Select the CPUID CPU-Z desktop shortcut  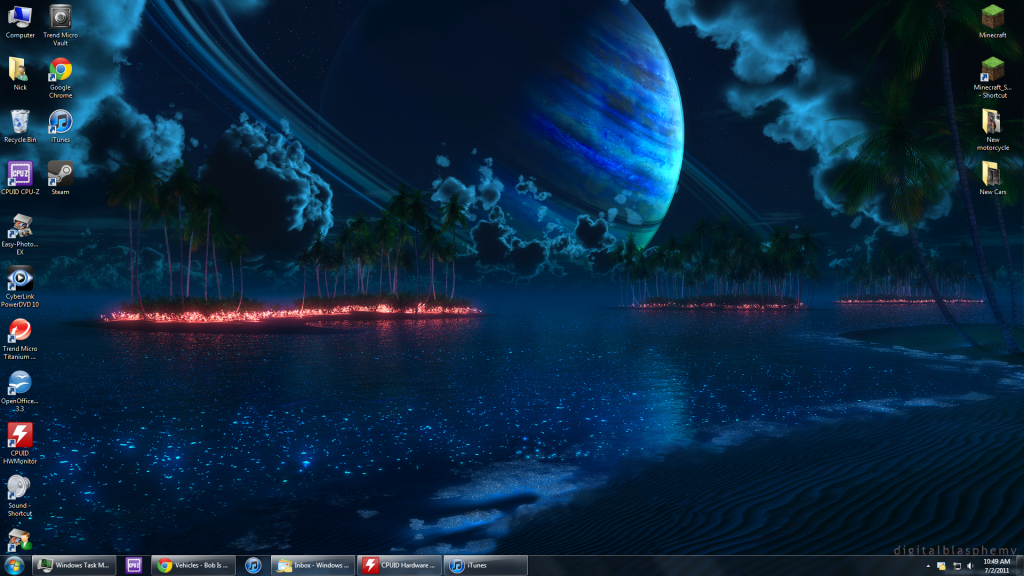click(20, 178)
